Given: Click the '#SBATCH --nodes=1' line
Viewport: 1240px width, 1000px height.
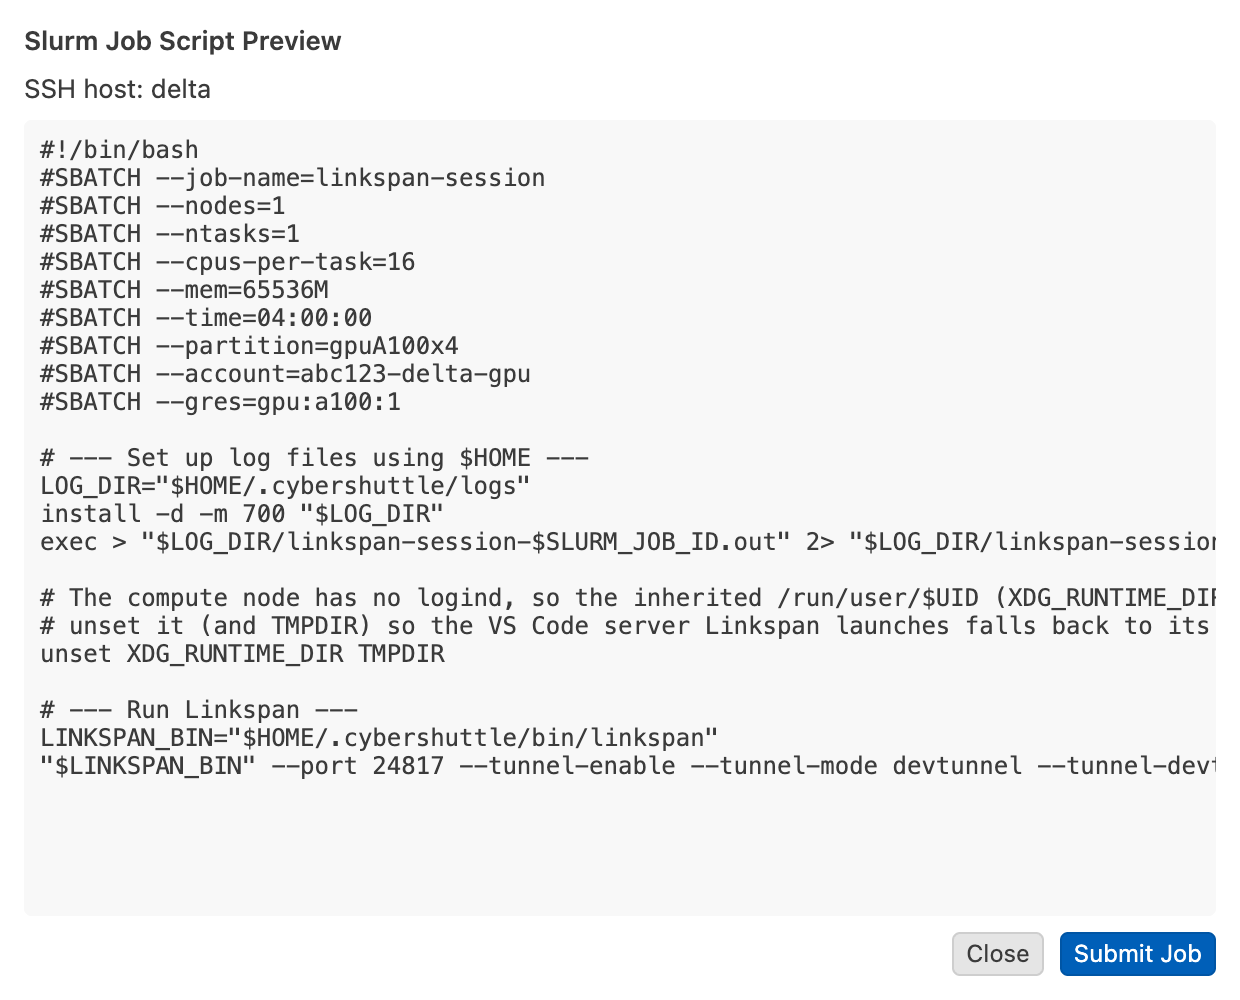Looking at the screenshot, I should pos(163,206).
